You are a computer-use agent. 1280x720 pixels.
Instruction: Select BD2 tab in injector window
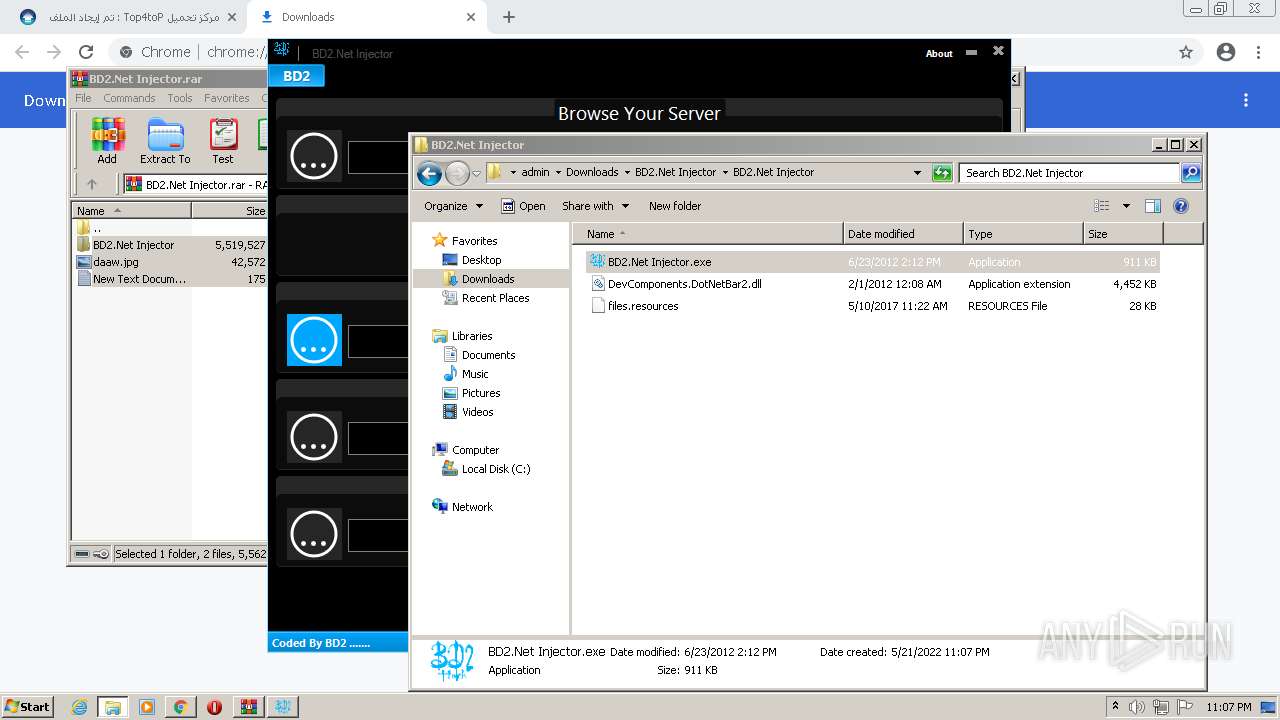coord(296,75)
